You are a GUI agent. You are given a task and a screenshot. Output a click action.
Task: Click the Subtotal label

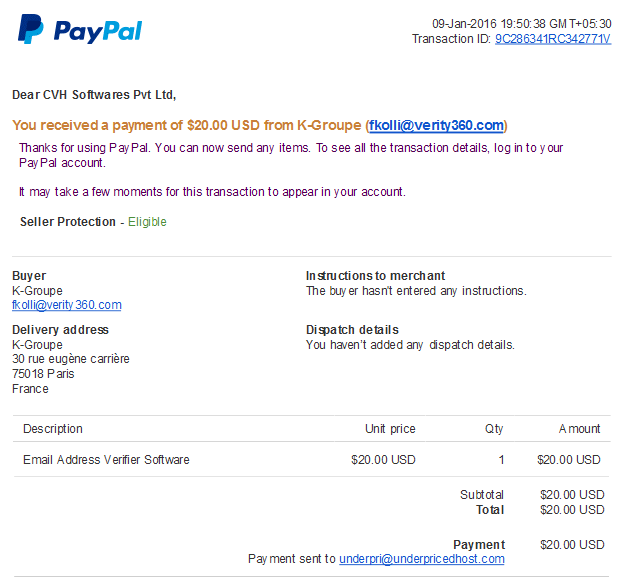point(482,494)
